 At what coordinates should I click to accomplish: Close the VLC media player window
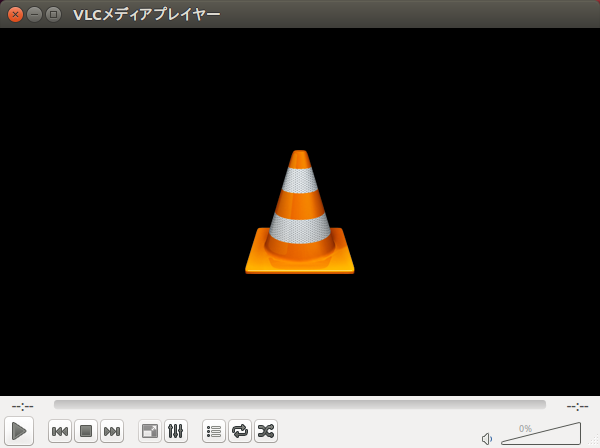pyautogui.click(x=15, y=15)
